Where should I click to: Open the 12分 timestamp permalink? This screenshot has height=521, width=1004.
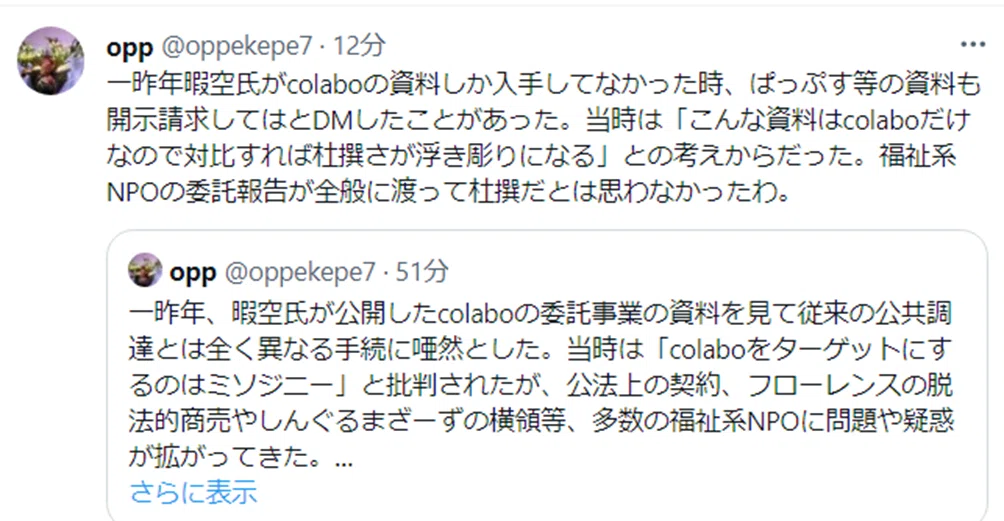360,45
